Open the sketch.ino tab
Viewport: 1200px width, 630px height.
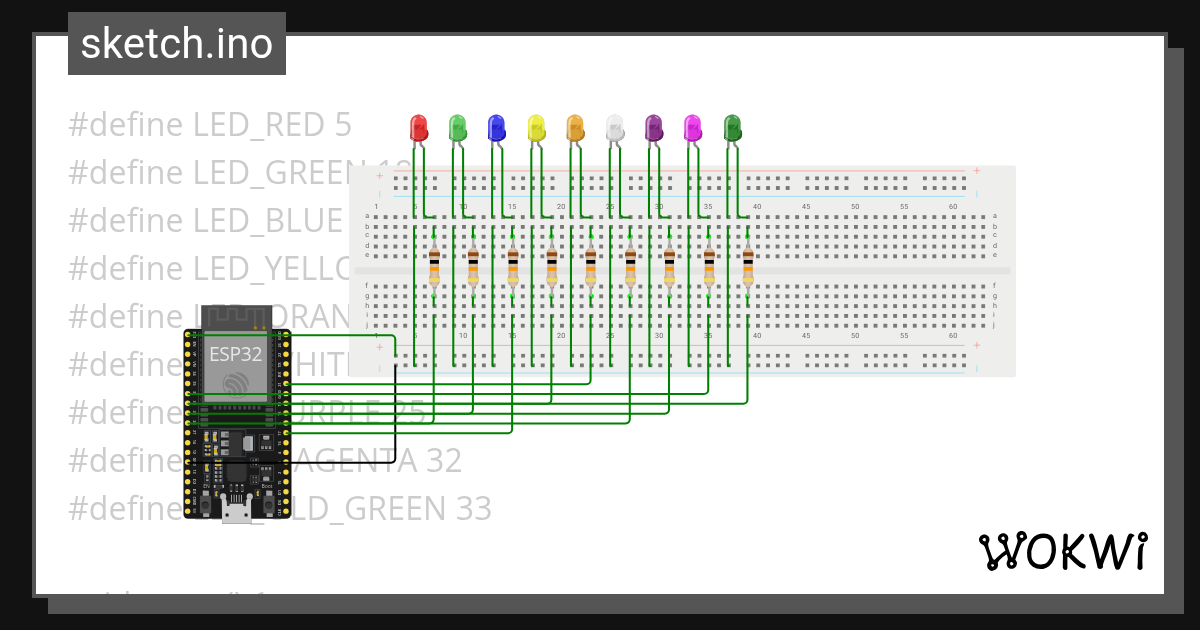pos(176,43)
